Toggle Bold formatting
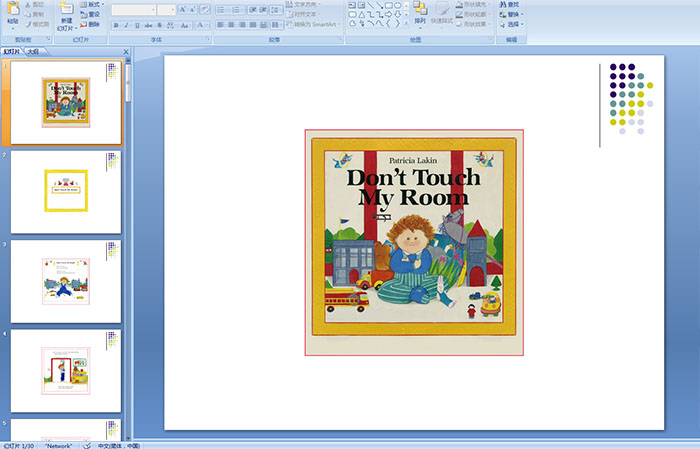 pos(116,25)
